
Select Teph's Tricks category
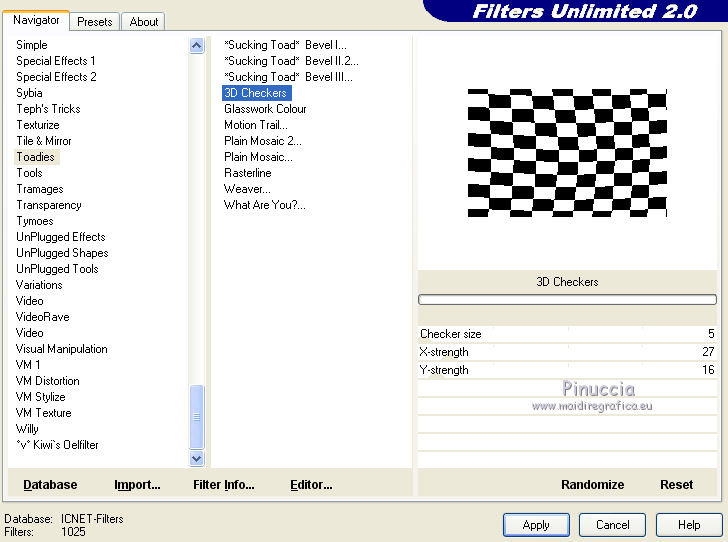pyautogui.click(x=48, y=109)
